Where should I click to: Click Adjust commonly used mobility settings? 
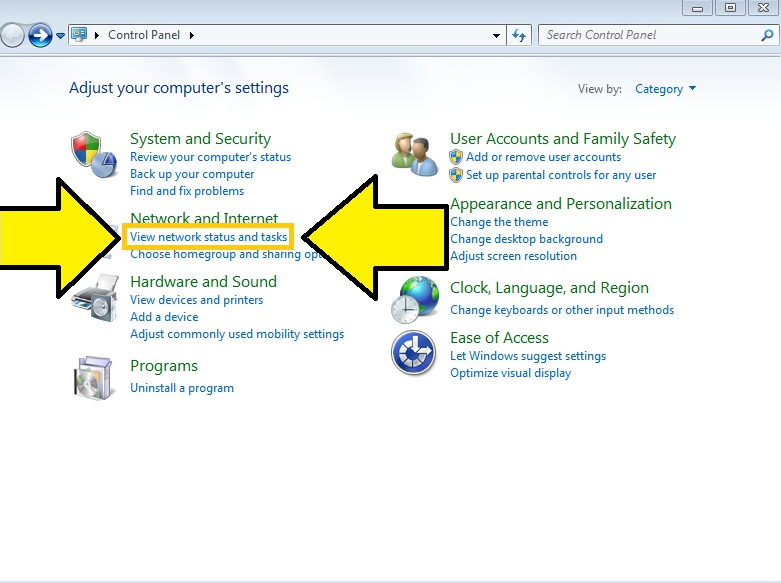click(x=237, y=334)
